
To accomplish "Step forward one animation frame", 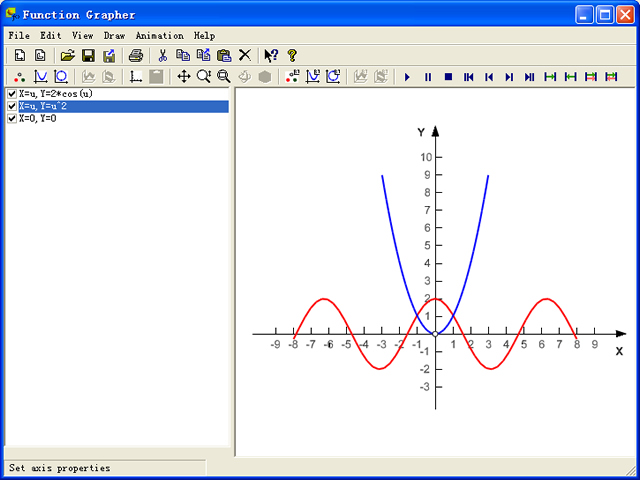I will click(509, 77).
